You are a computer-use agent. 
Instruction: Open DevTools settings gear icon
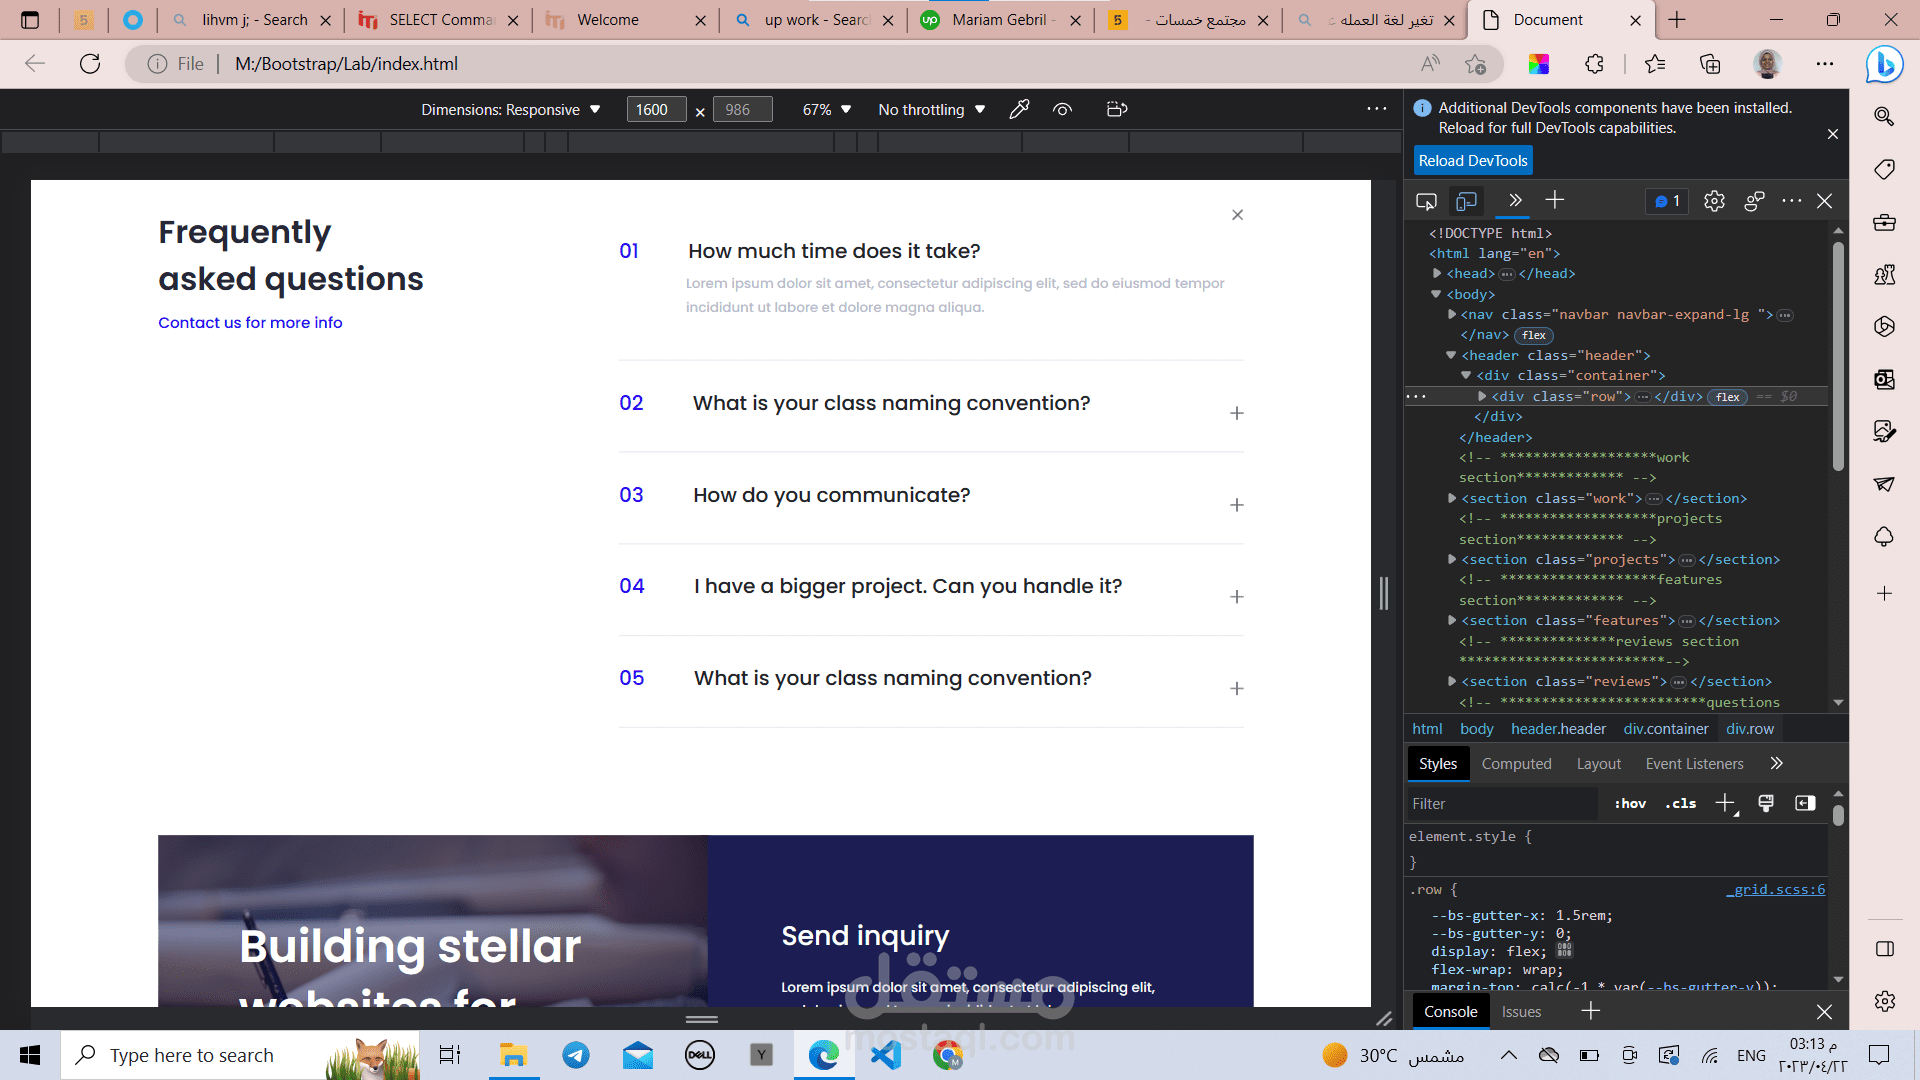pyautogui.click(x=1714, y=201)
